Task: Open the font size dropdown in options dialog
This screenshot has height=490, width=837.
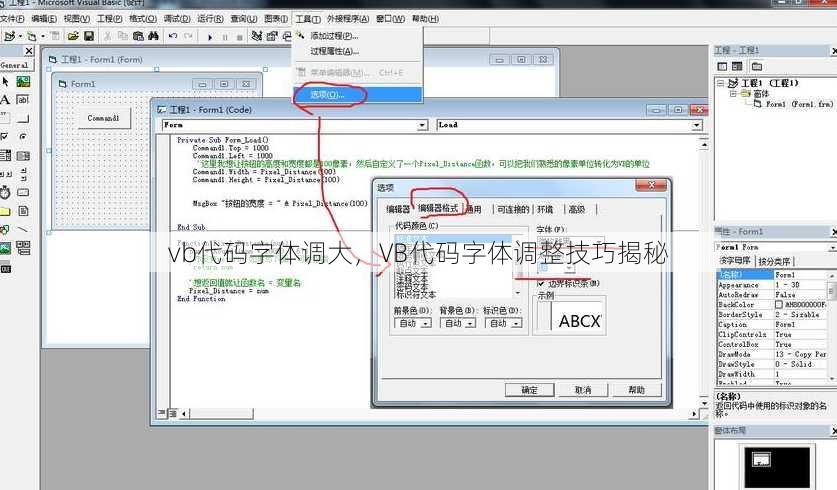Action: (570, 268)
